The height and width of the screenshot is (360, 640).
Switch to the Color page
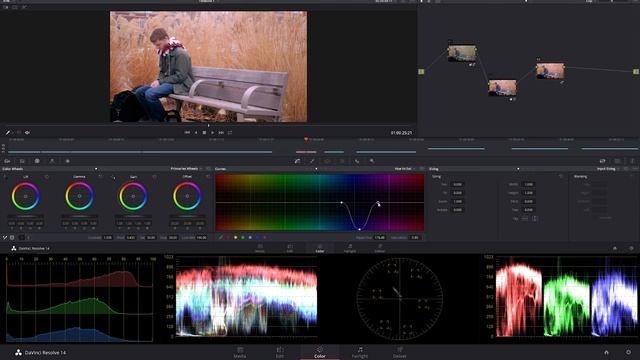coord(320,352)
